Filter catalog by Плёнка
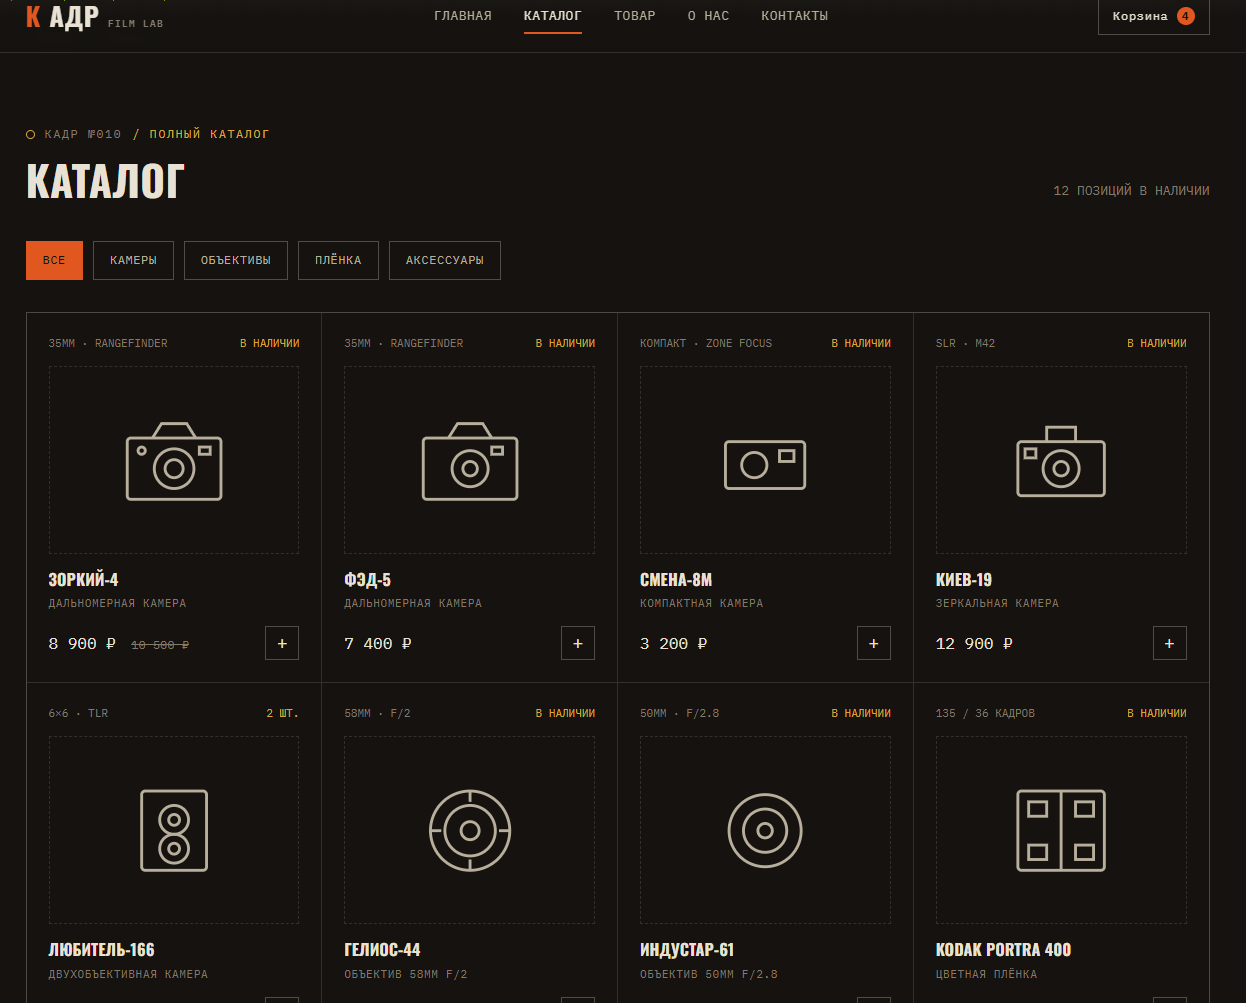Screen dimensions: 1246x1003 [338, 260]
